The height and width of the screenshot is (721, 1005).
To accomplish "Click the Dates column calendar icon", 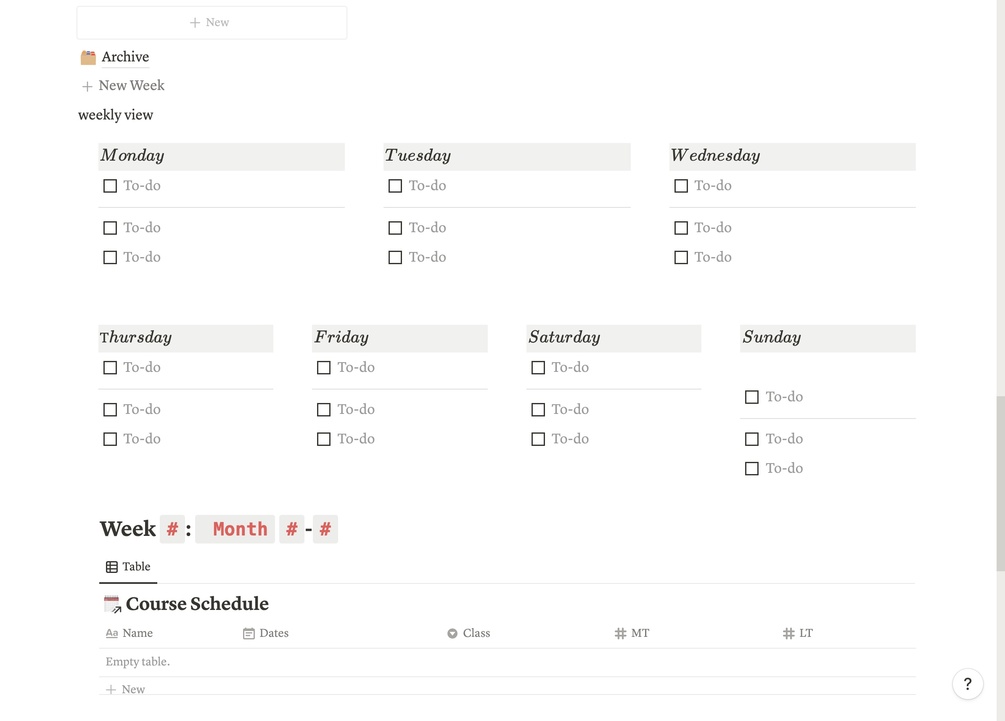I will (249, 633).
